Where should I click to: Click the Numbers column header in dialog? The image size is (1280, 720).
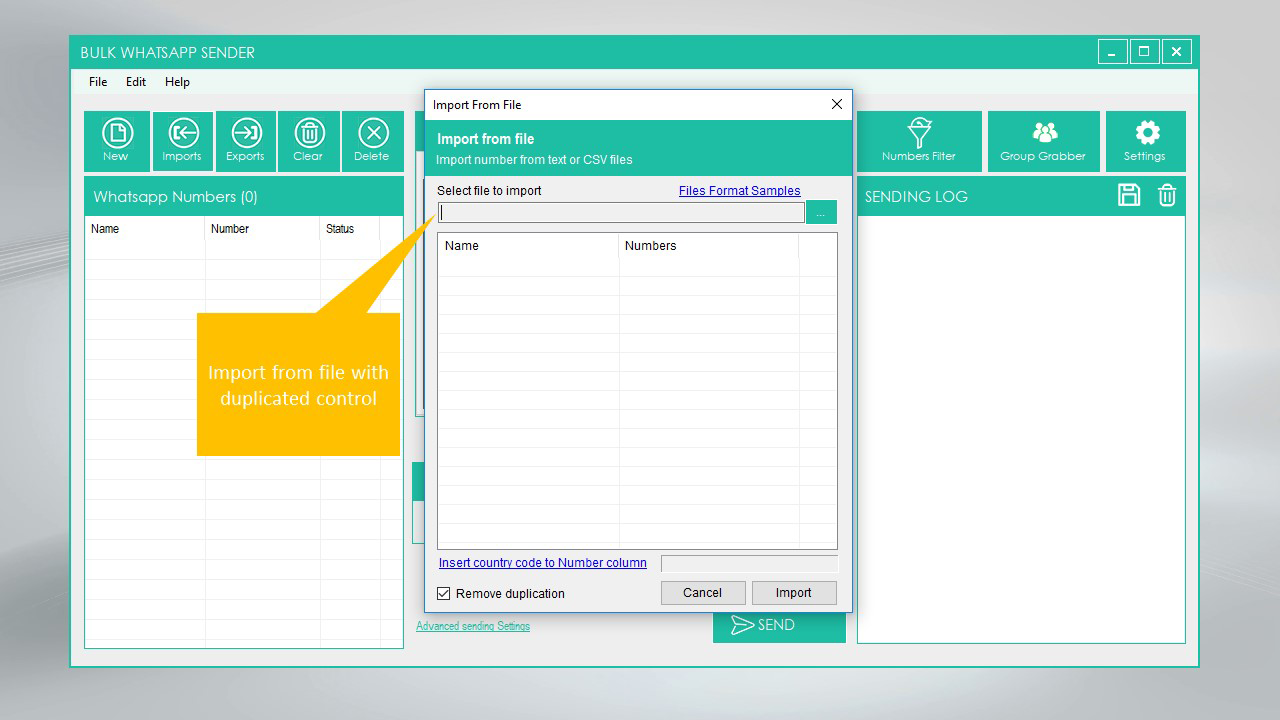click(x=709, y=246)
